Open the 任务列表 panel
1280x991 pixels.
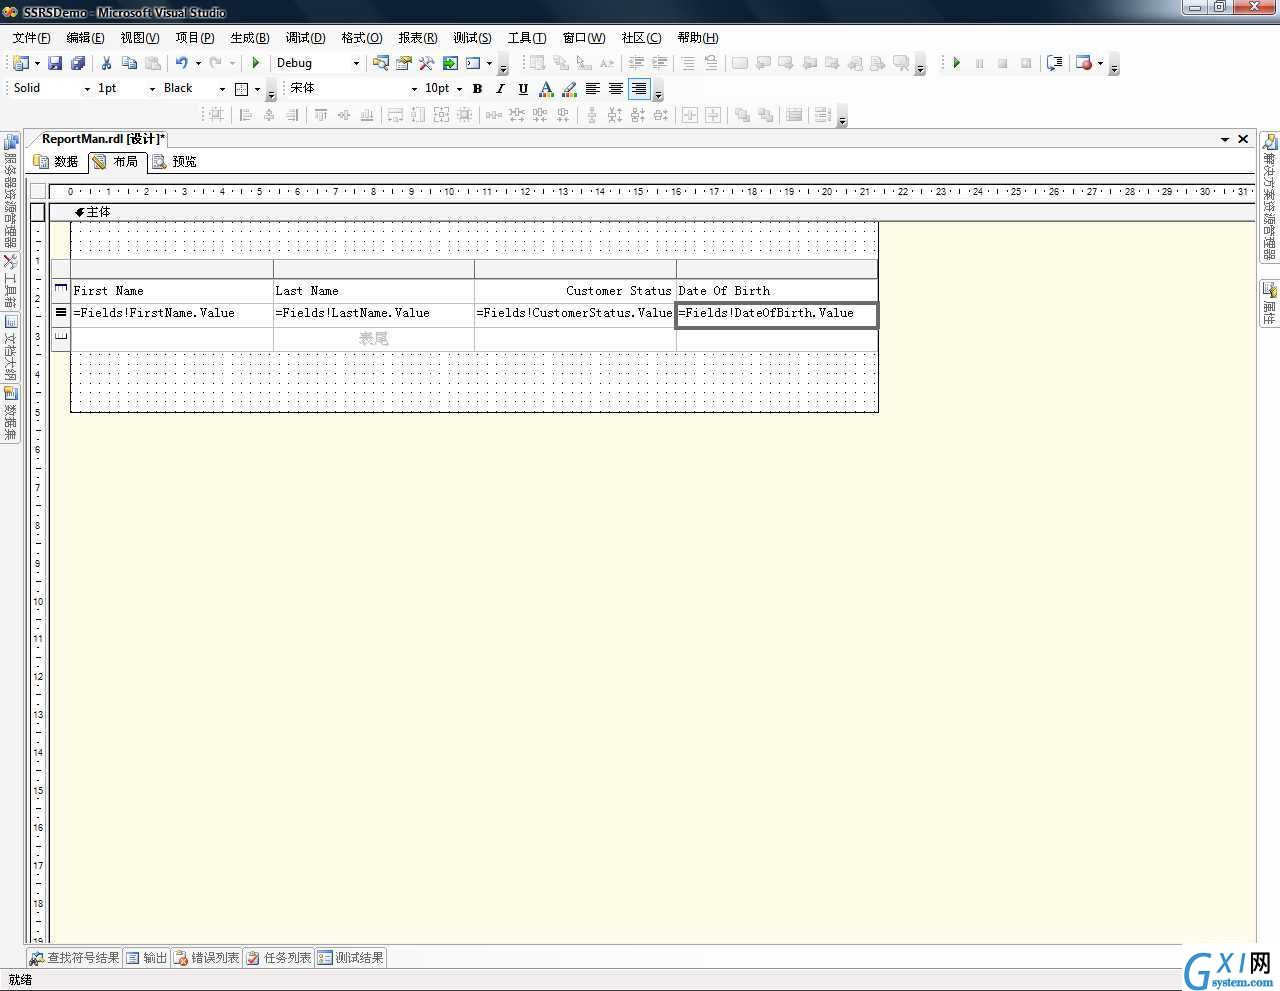[279, 958]
